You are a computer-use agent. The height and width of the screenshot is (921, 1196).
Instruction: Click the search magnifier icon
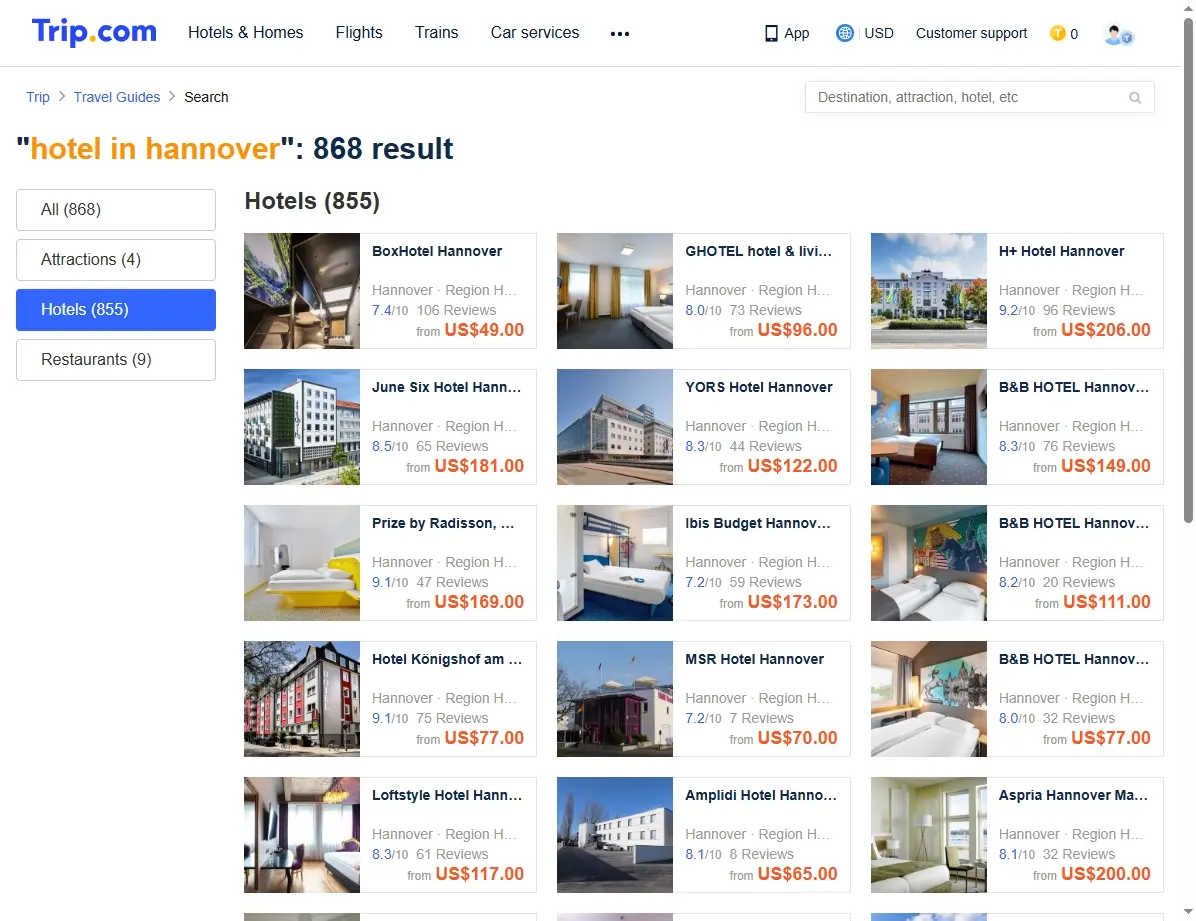1135,98
